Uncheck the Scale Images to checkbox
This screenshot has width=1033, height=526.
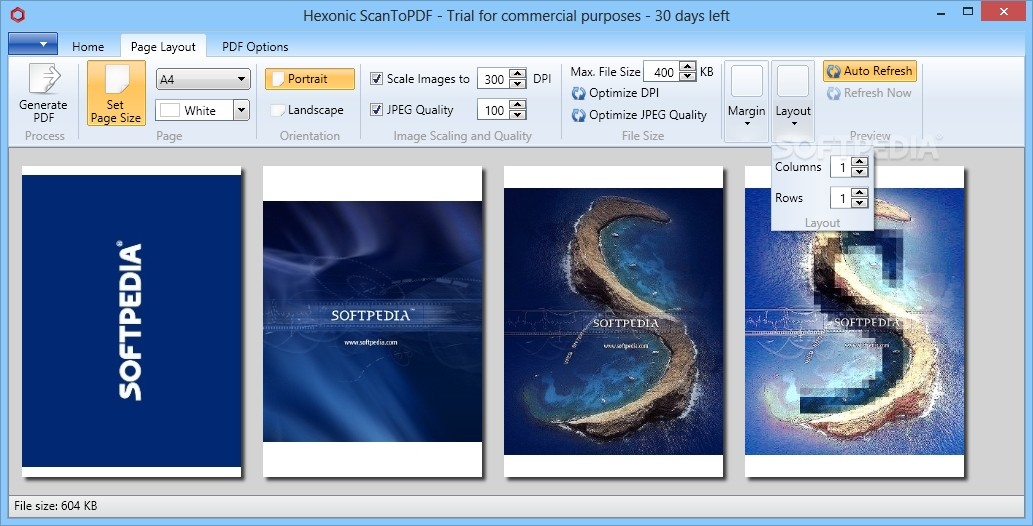coord(376,78)
